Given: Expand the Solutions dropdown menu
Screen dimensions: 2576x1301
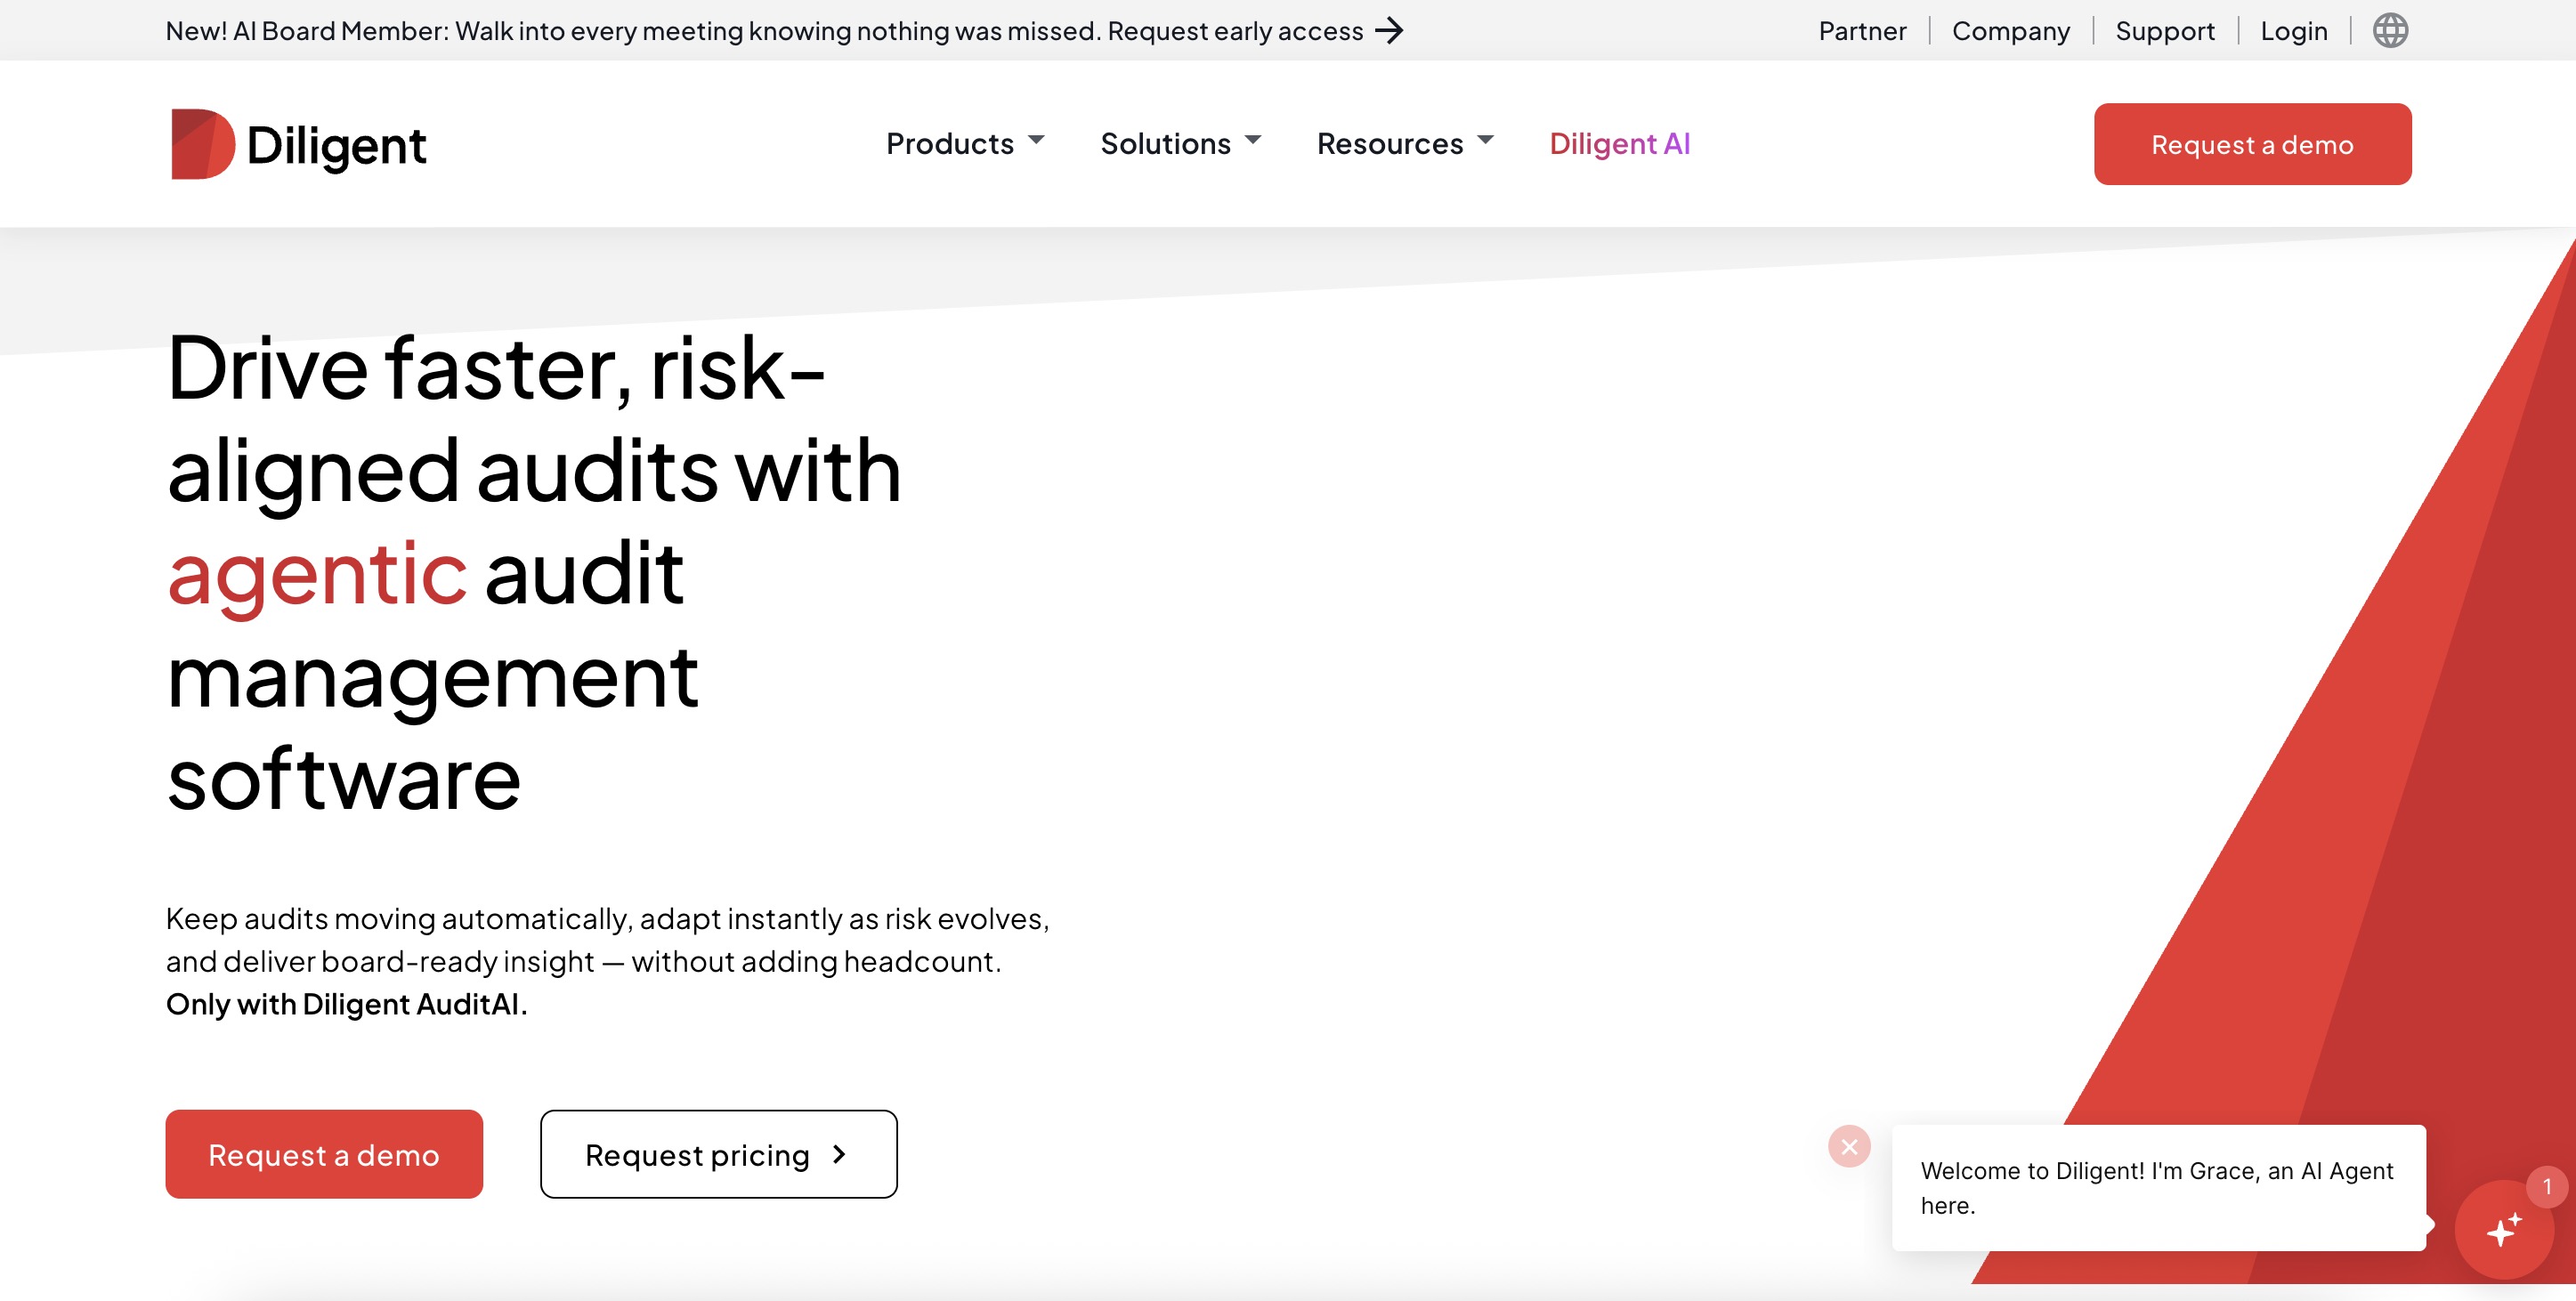Looking at the screenshot, I should [1180, 143].
